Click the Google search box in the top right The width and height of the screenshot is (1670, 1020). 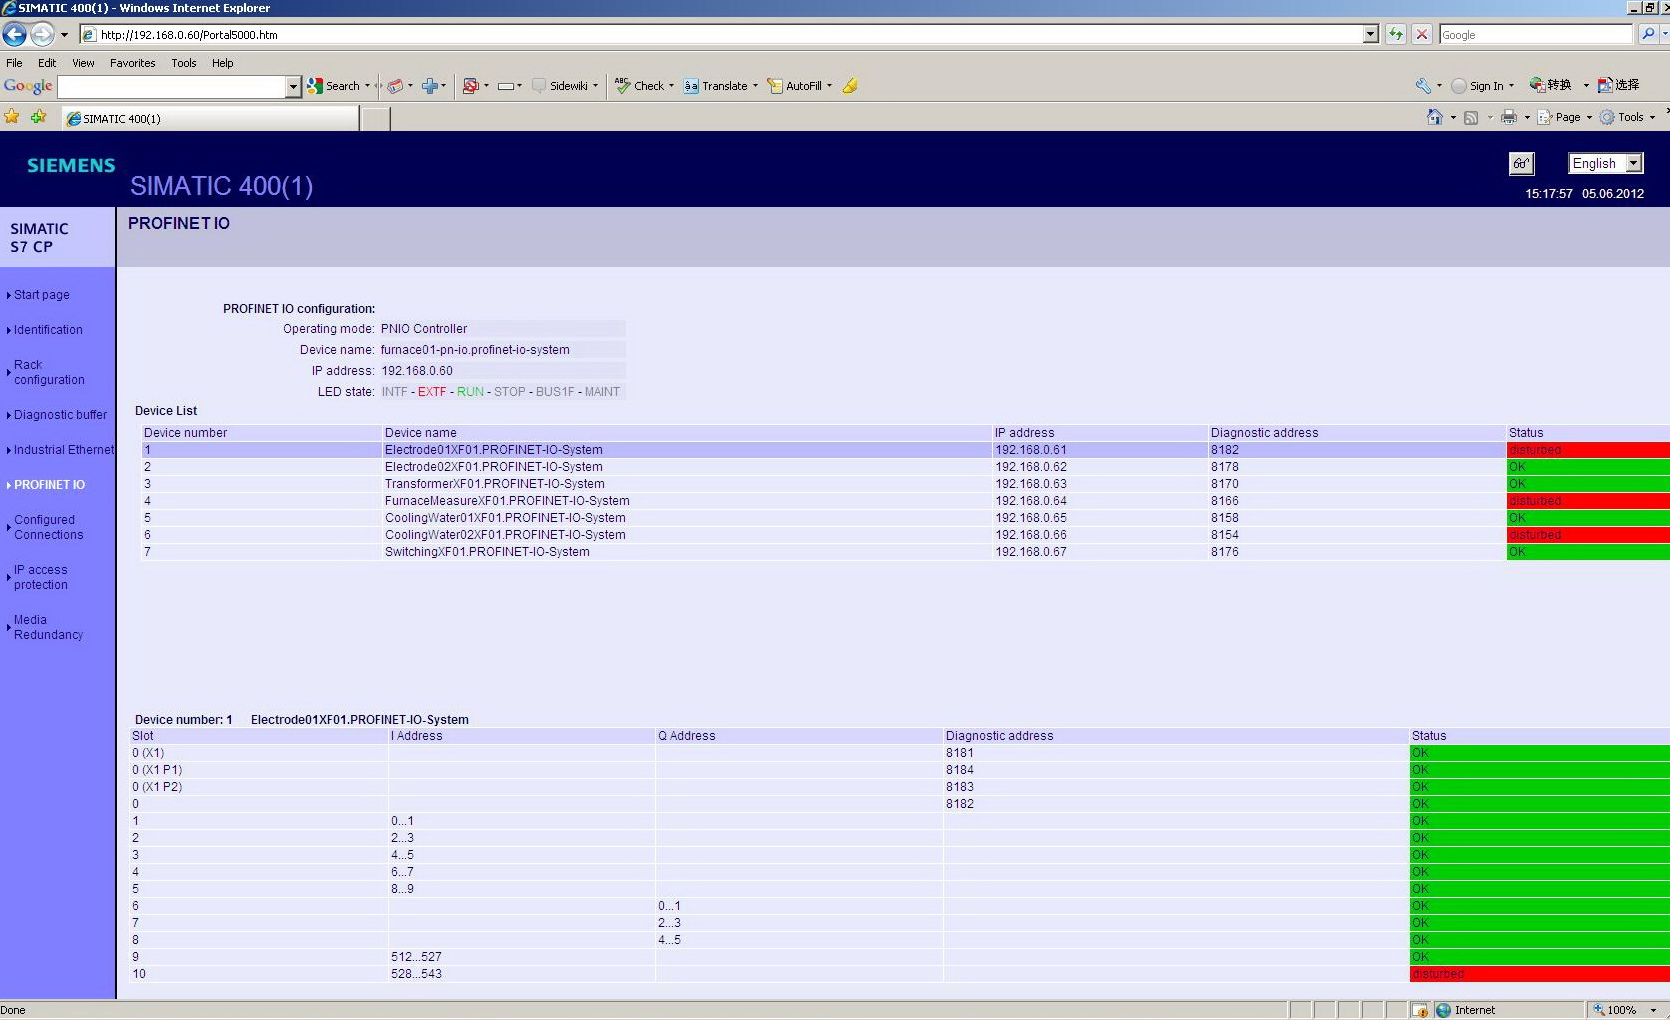(x=1535, y=35)
